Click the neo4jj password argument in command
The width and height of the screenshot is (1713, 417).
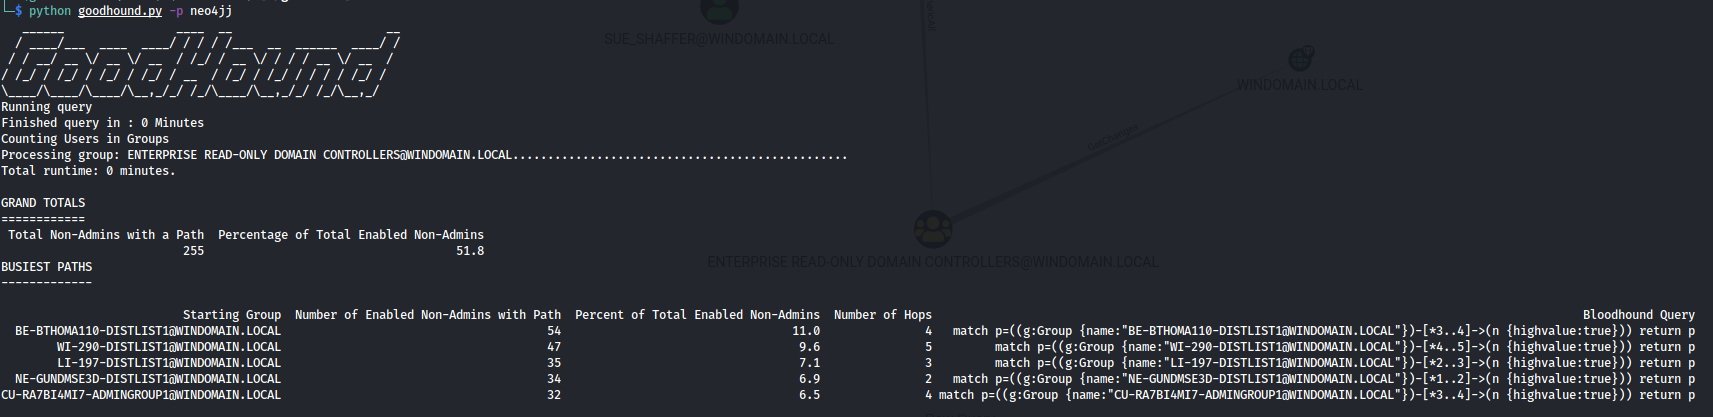211,11
